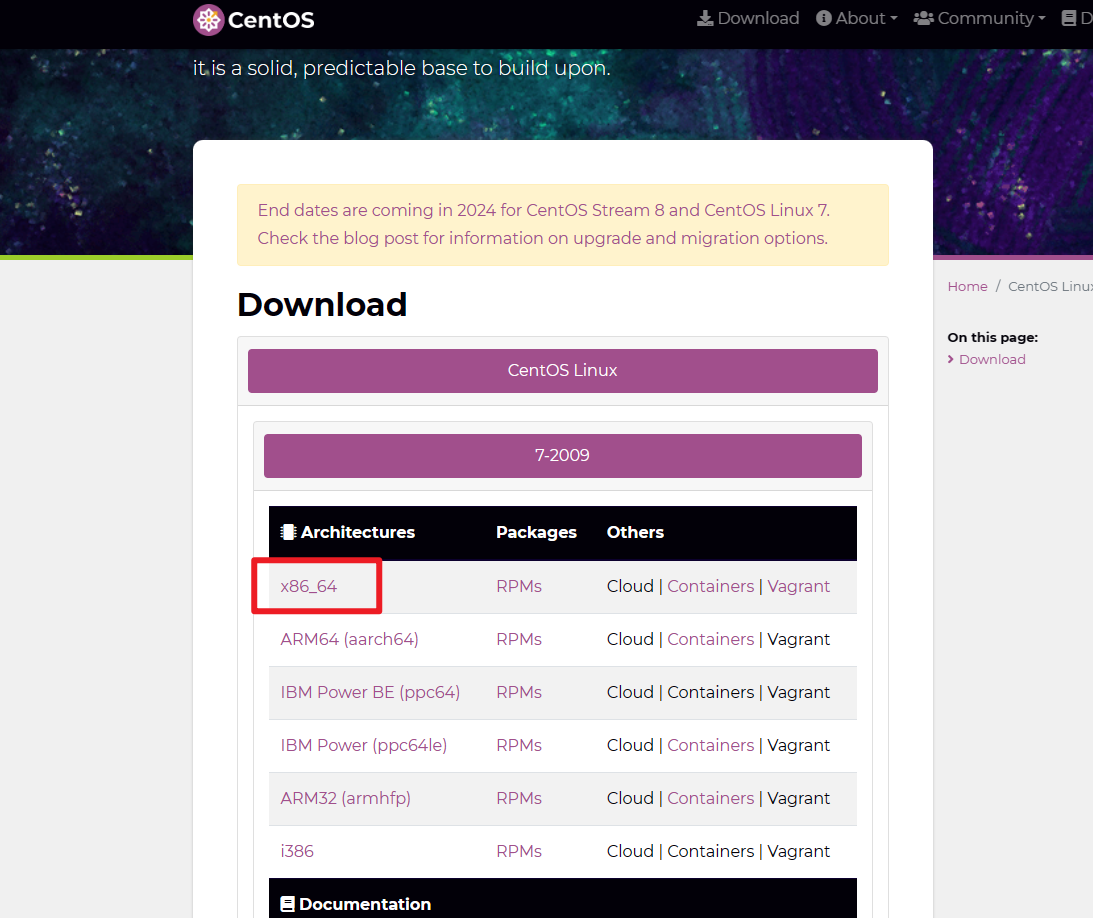1093x918 pixels.
Task: Go to Home in the breadcrumb
Action: click(968, 286)
